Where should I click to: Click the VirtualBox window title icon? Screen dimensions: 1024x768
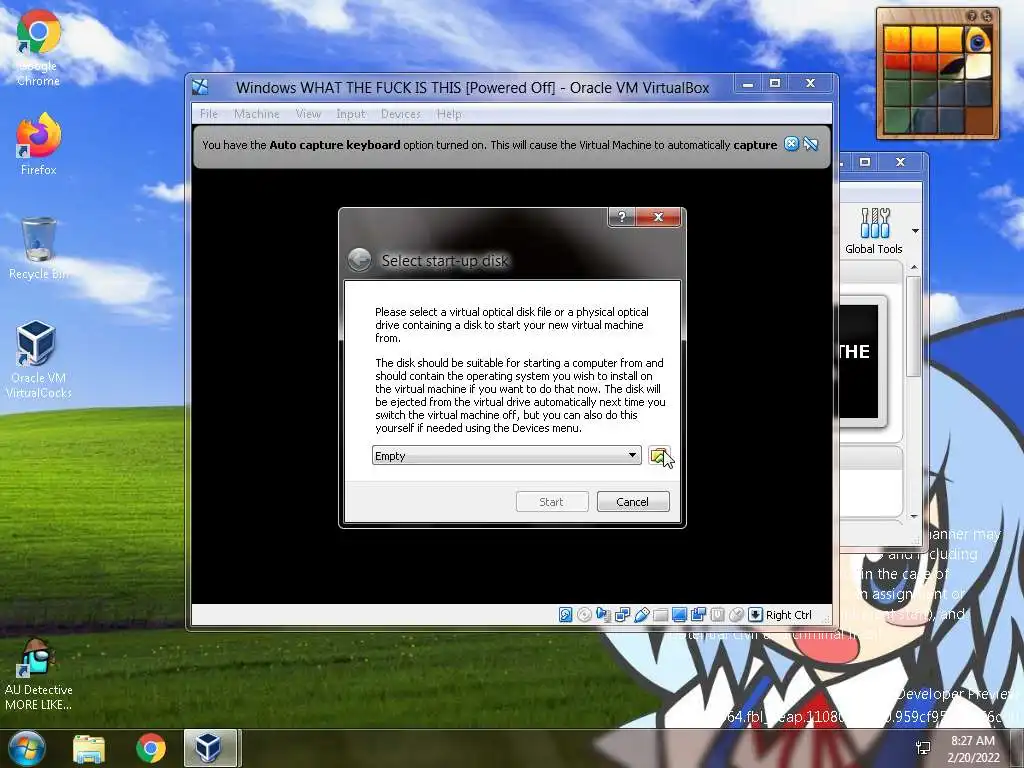200,87
